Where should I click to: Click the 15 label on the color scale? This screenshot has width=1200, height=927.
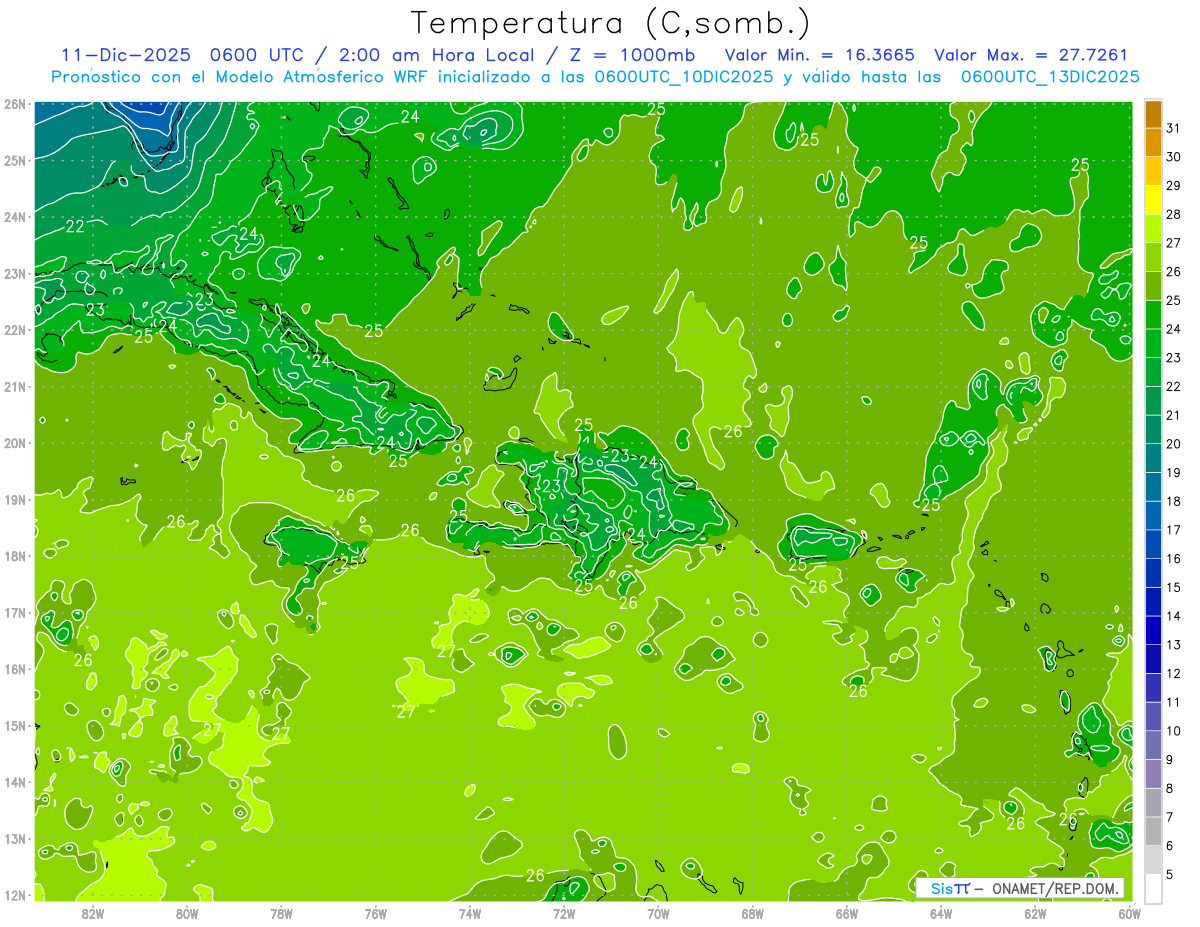[x=1173, y=587]
